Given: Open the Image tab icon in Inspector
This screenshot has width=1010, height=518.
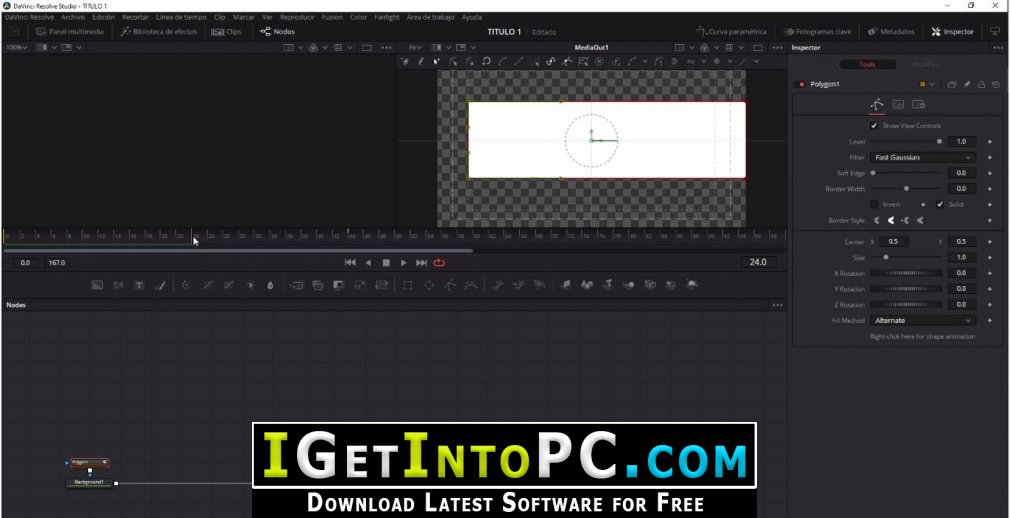Looking at the screenshot, I should [x=898, y=104].
